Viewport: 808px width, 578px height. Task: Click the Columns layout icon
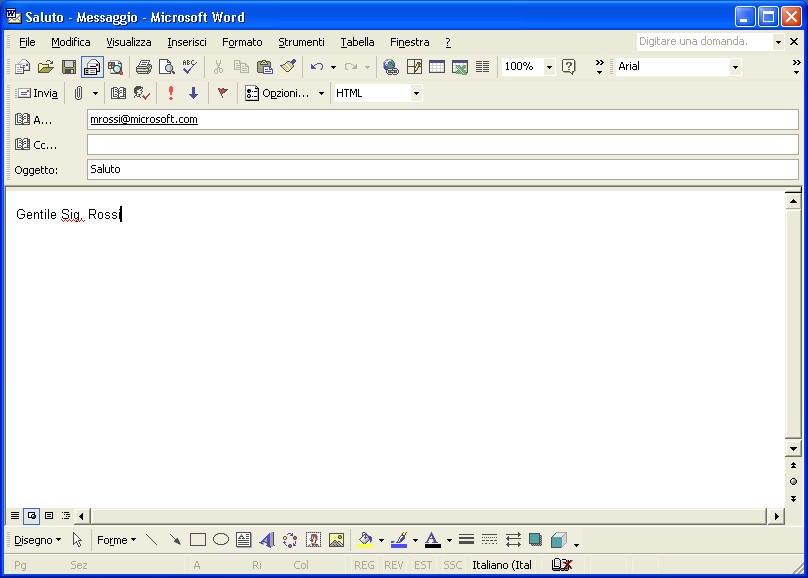point(482,67)
